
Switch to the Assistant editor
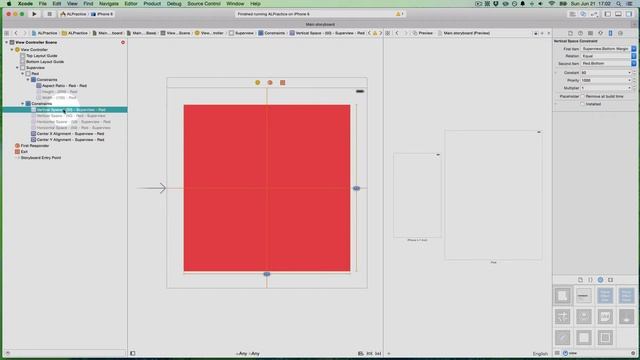coord(583,14)
